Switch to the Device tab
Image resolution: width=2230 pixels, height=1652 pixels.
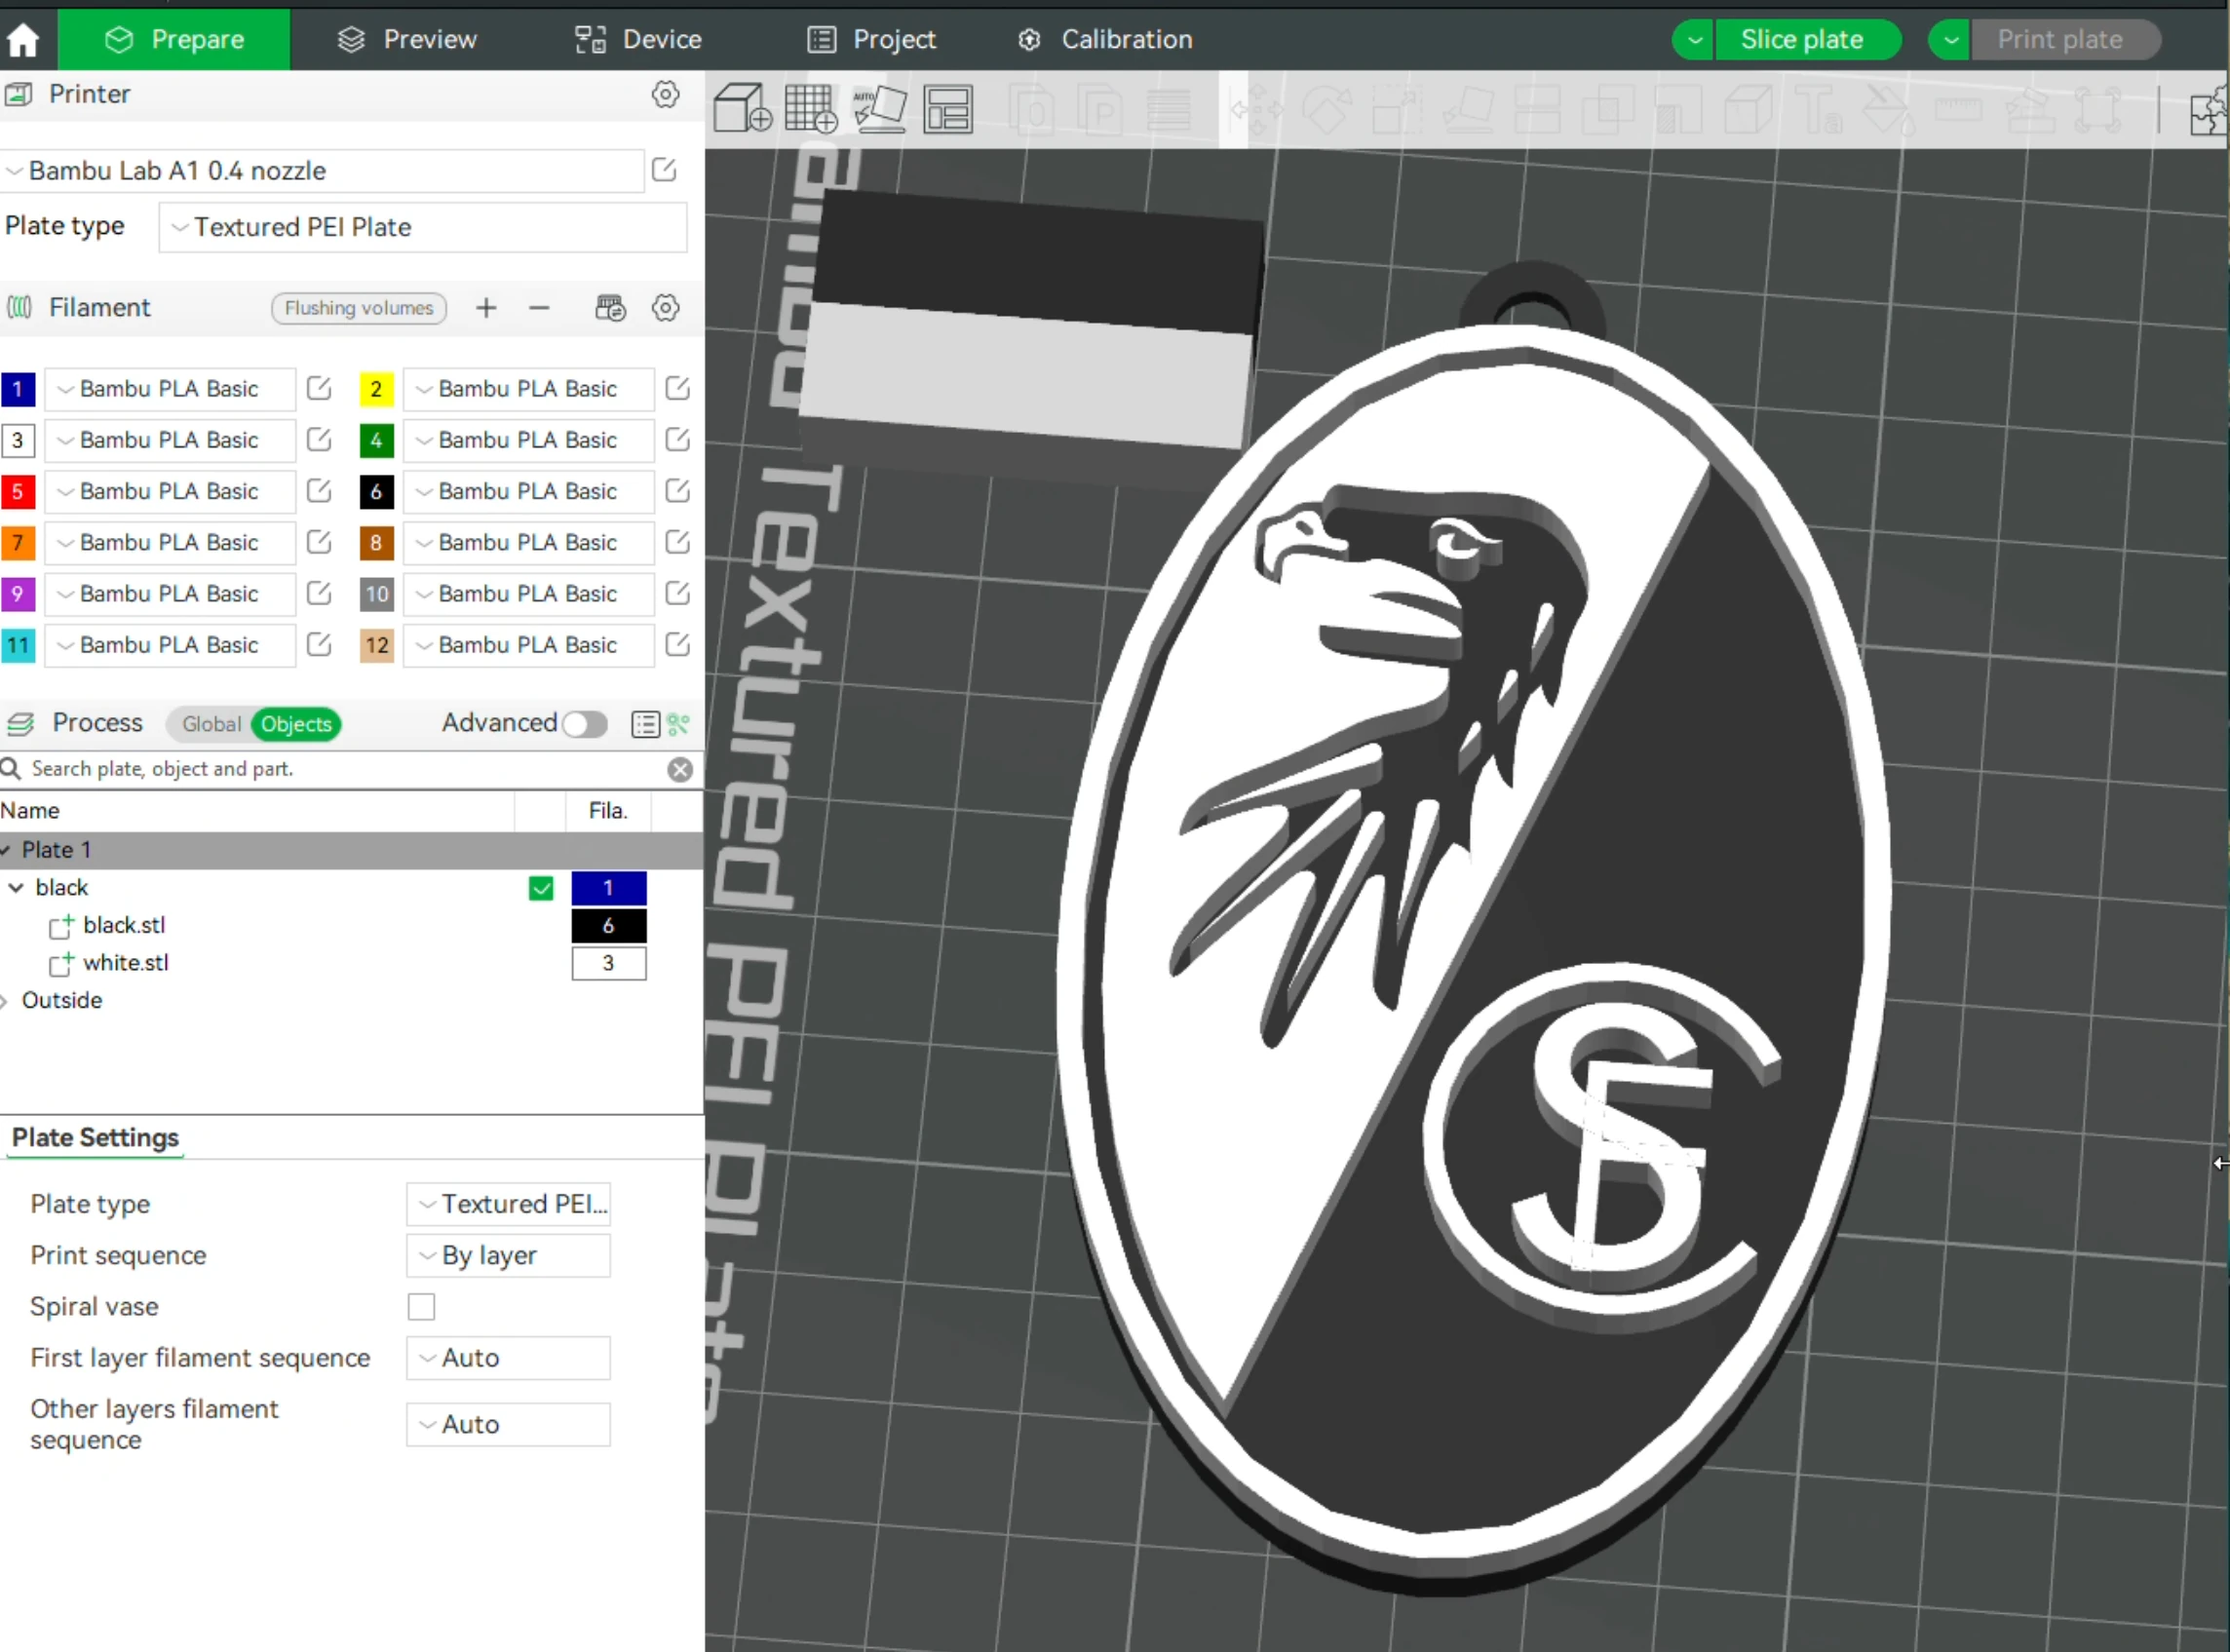coord(638,40)
